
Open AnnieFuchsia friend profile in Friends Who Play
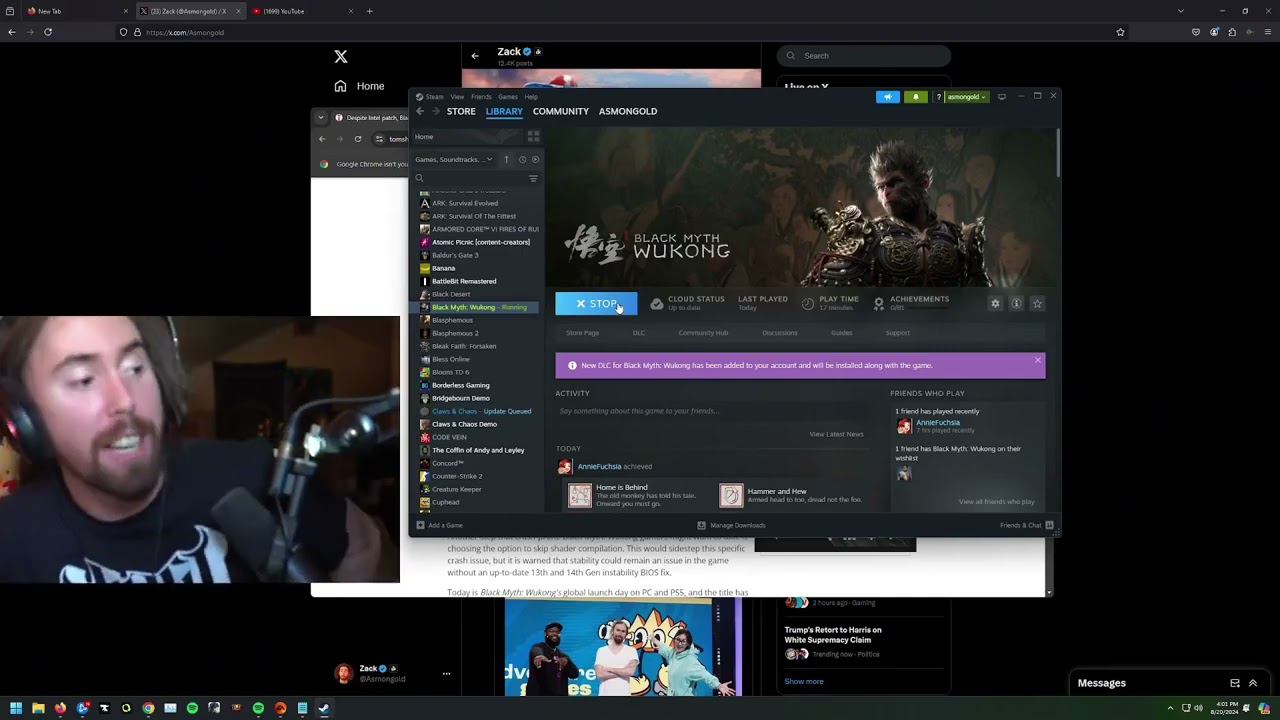938,423
